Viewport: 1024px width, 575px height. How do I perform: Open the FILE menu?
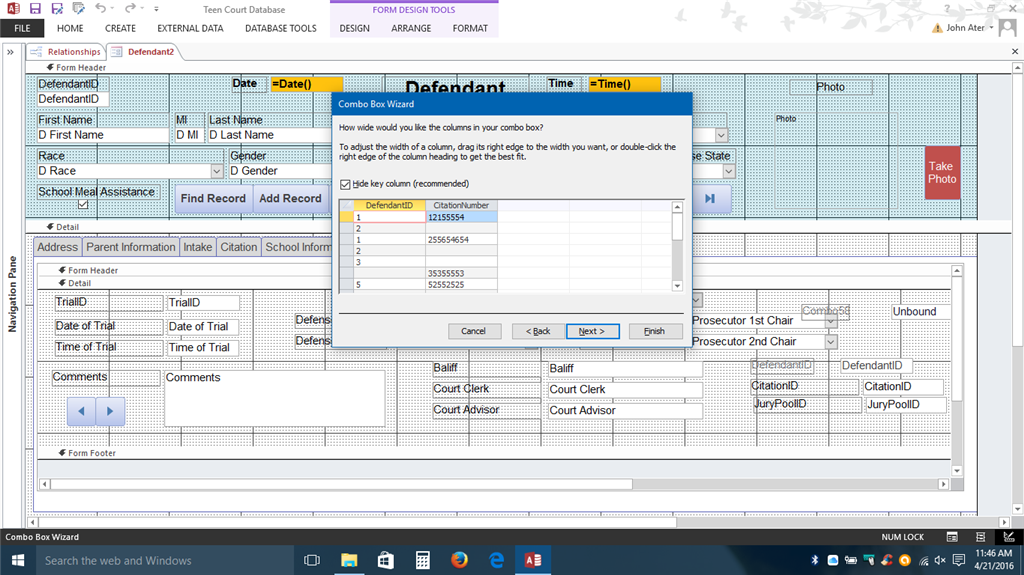[x=22, y=28]
